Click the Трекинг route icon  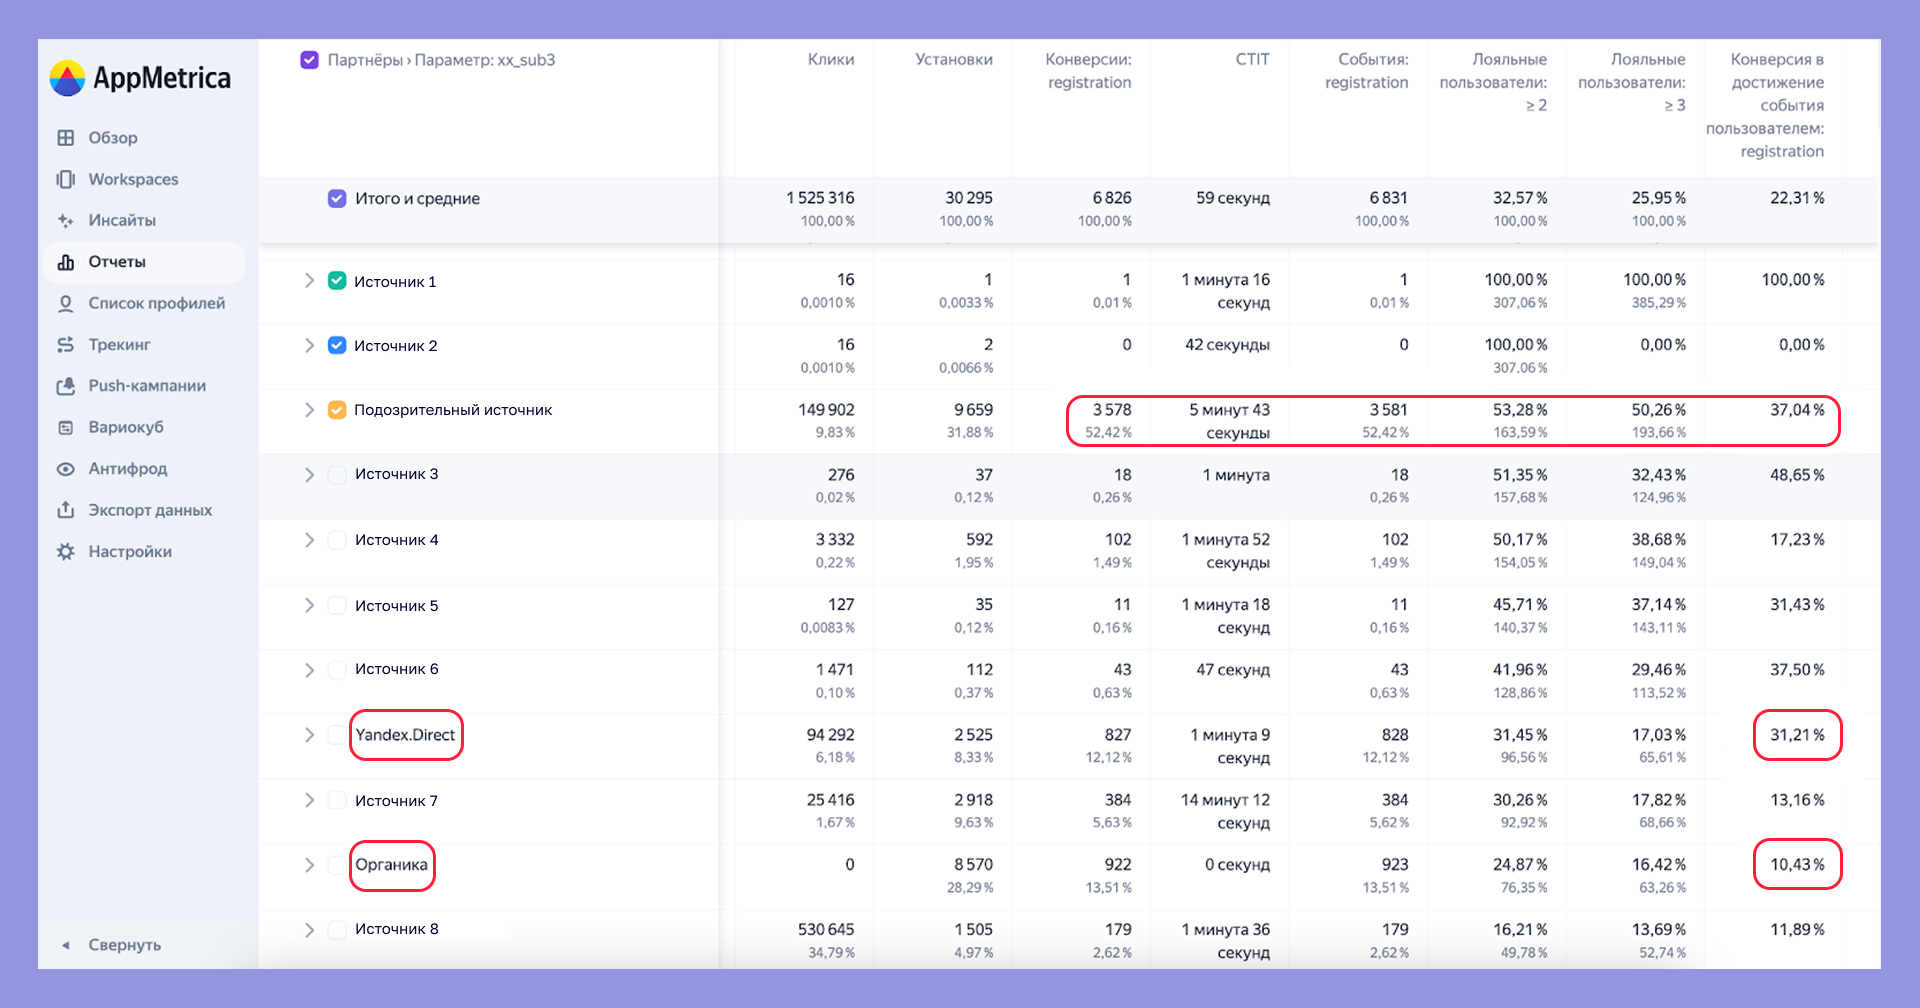pos(66,344)
